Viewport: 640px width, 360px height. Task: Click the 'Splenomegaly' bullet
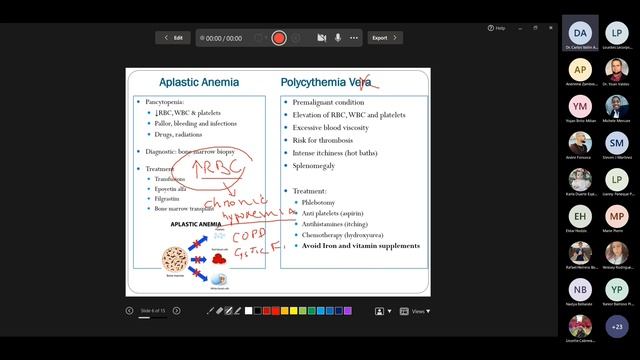click(x=313, y=166)
